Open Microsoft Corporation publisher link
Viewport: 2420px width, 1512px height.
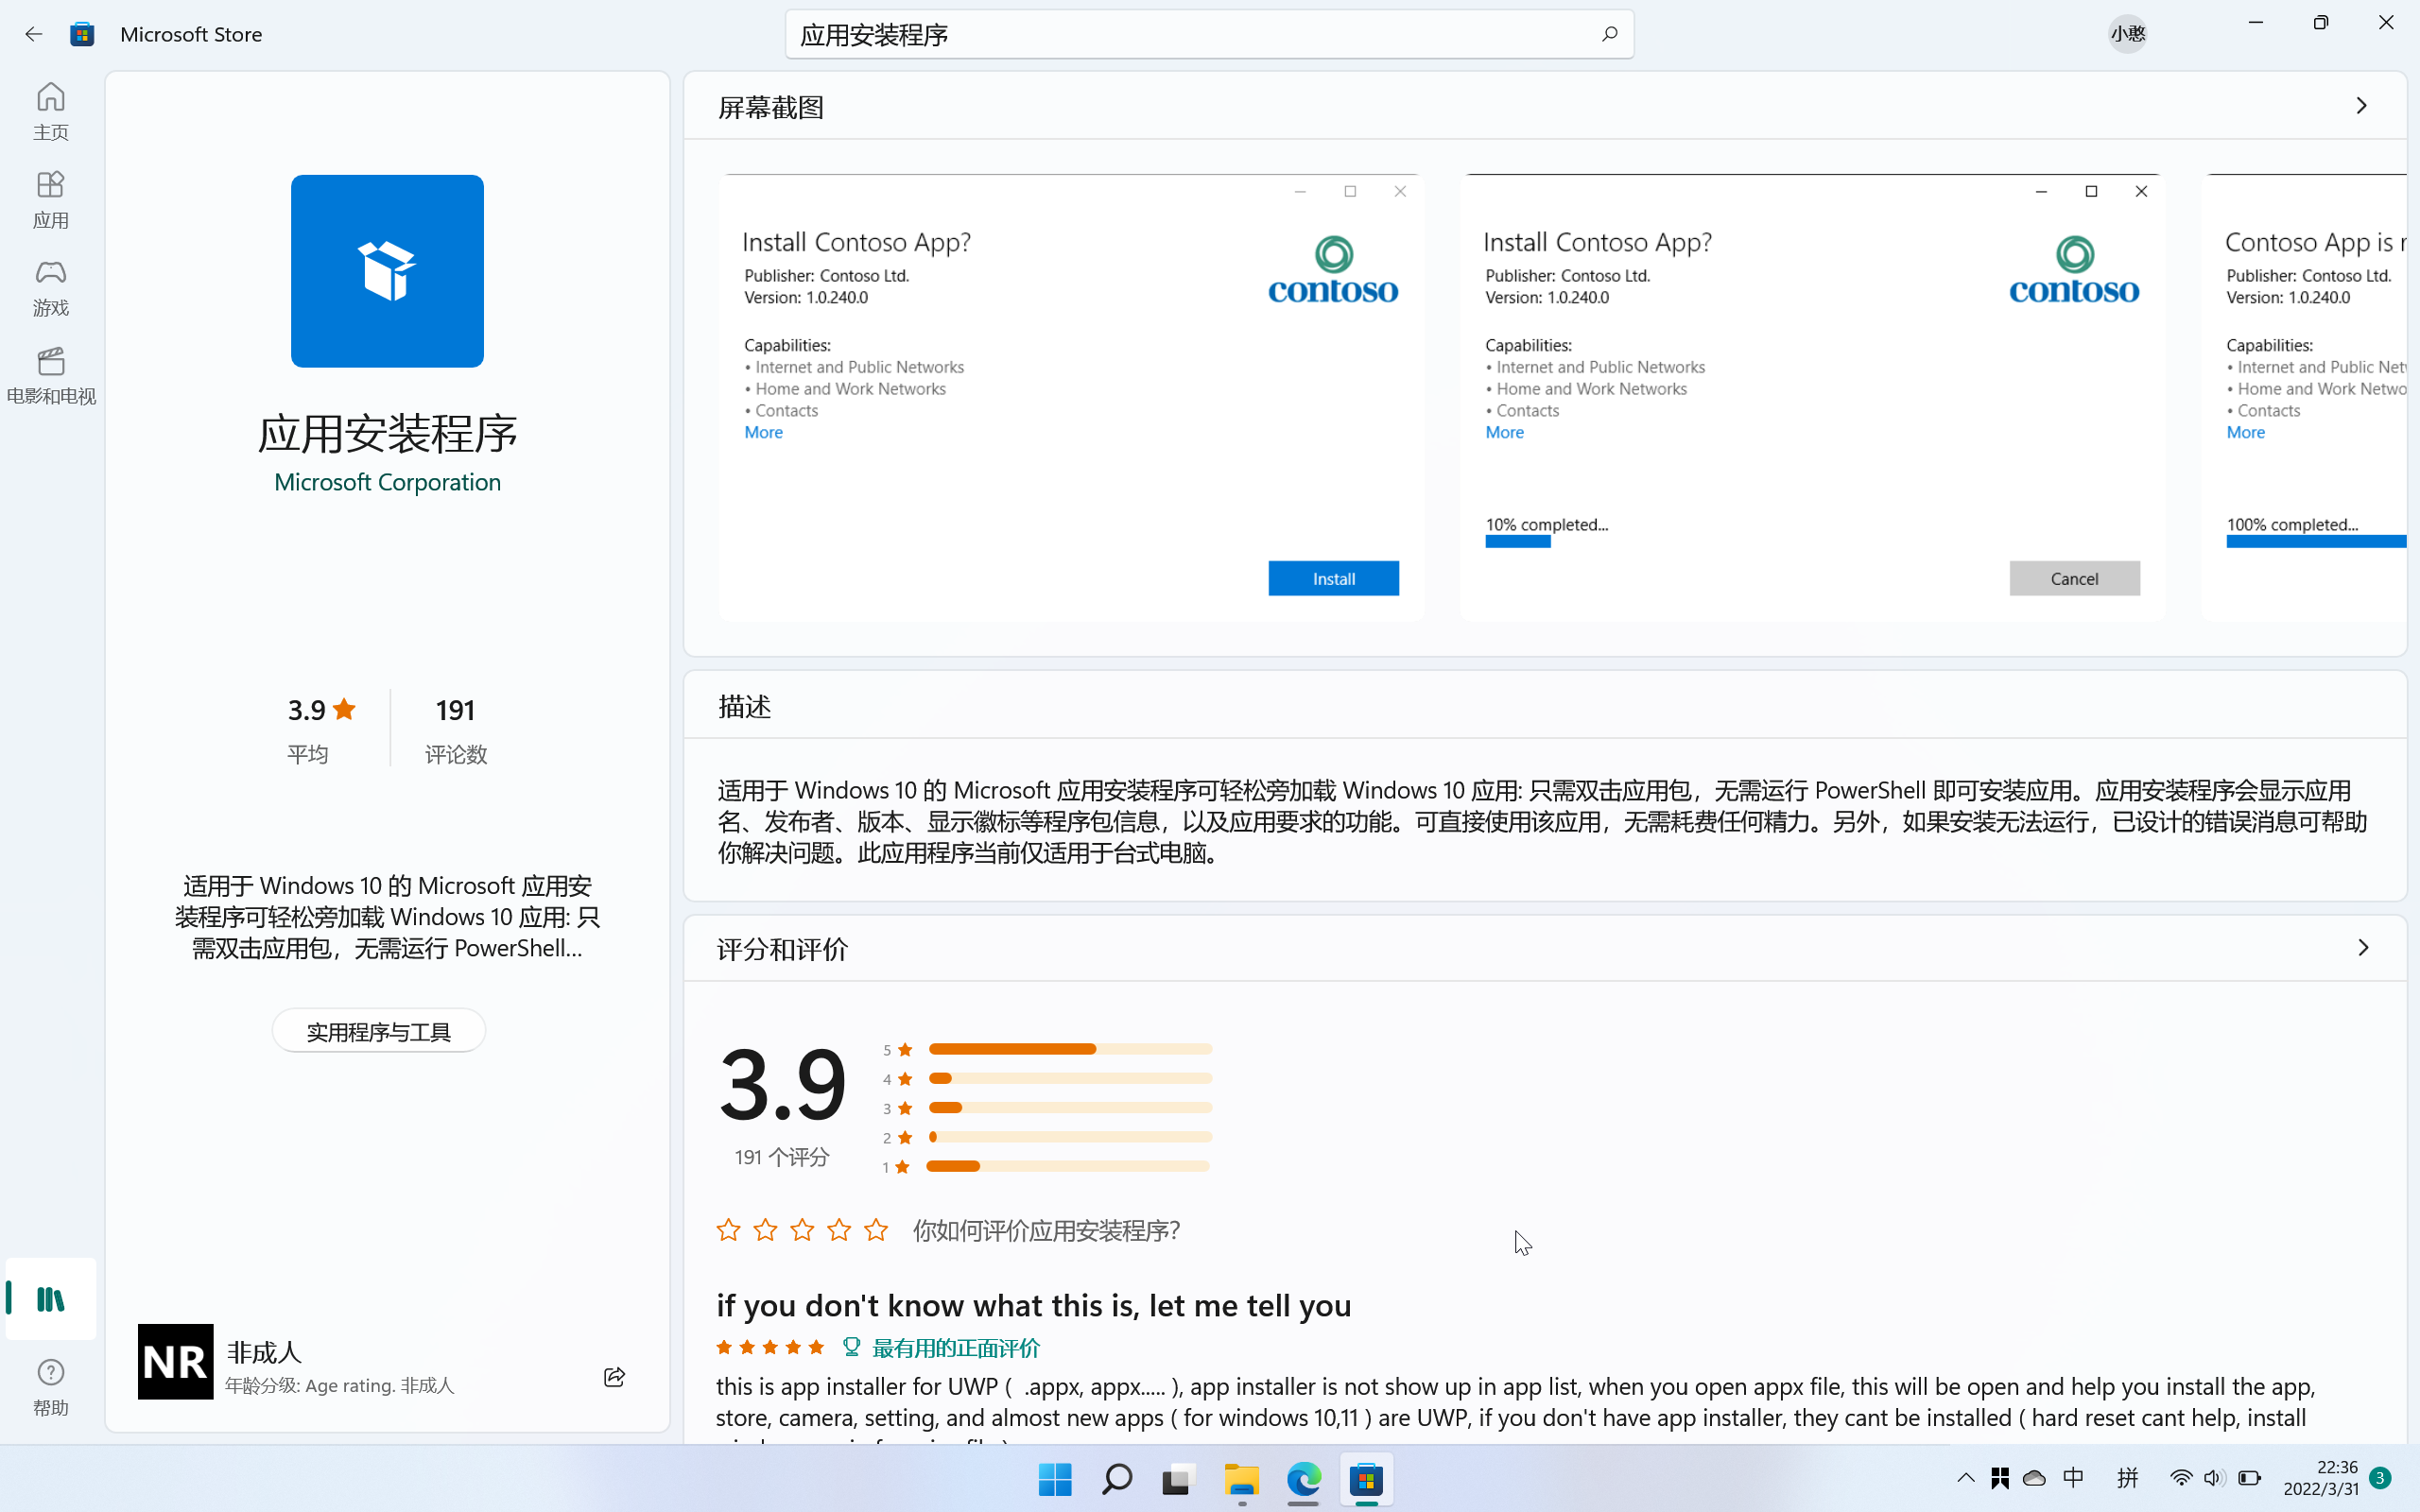tap(387, 482)
